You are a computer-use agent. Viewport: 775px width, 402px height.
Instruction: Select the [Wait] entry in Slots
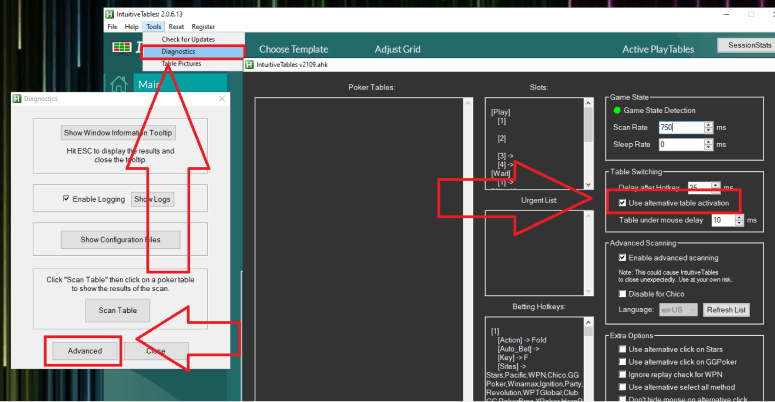(x=501, y=174)
